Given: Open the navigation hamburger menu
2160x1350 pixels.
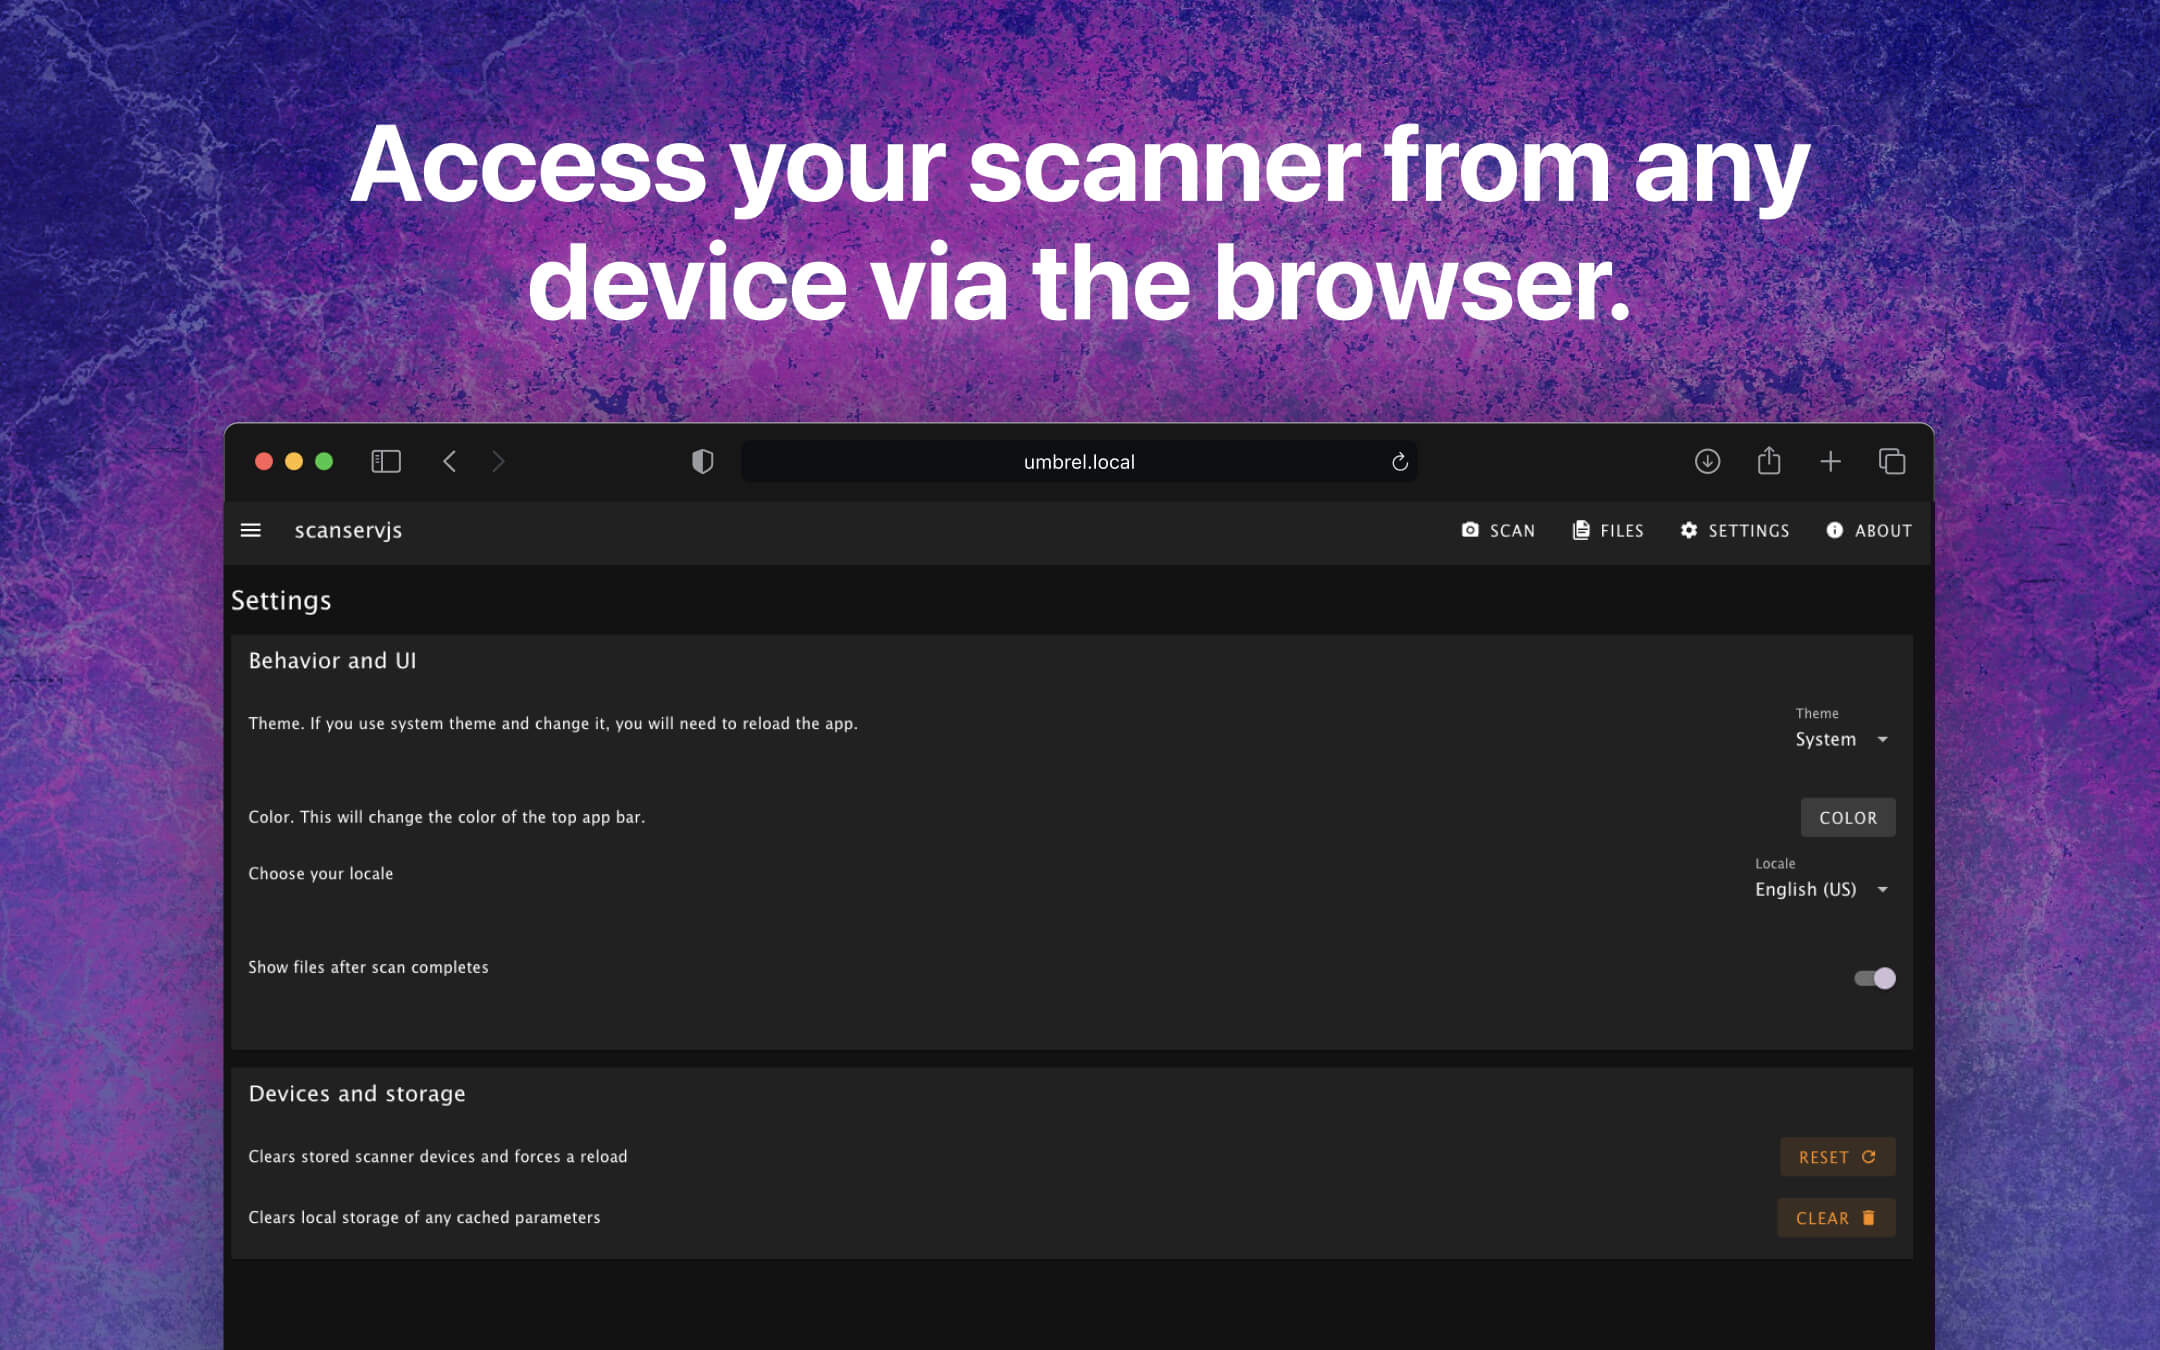Looking at the screenshot, I should pos(250,530).
